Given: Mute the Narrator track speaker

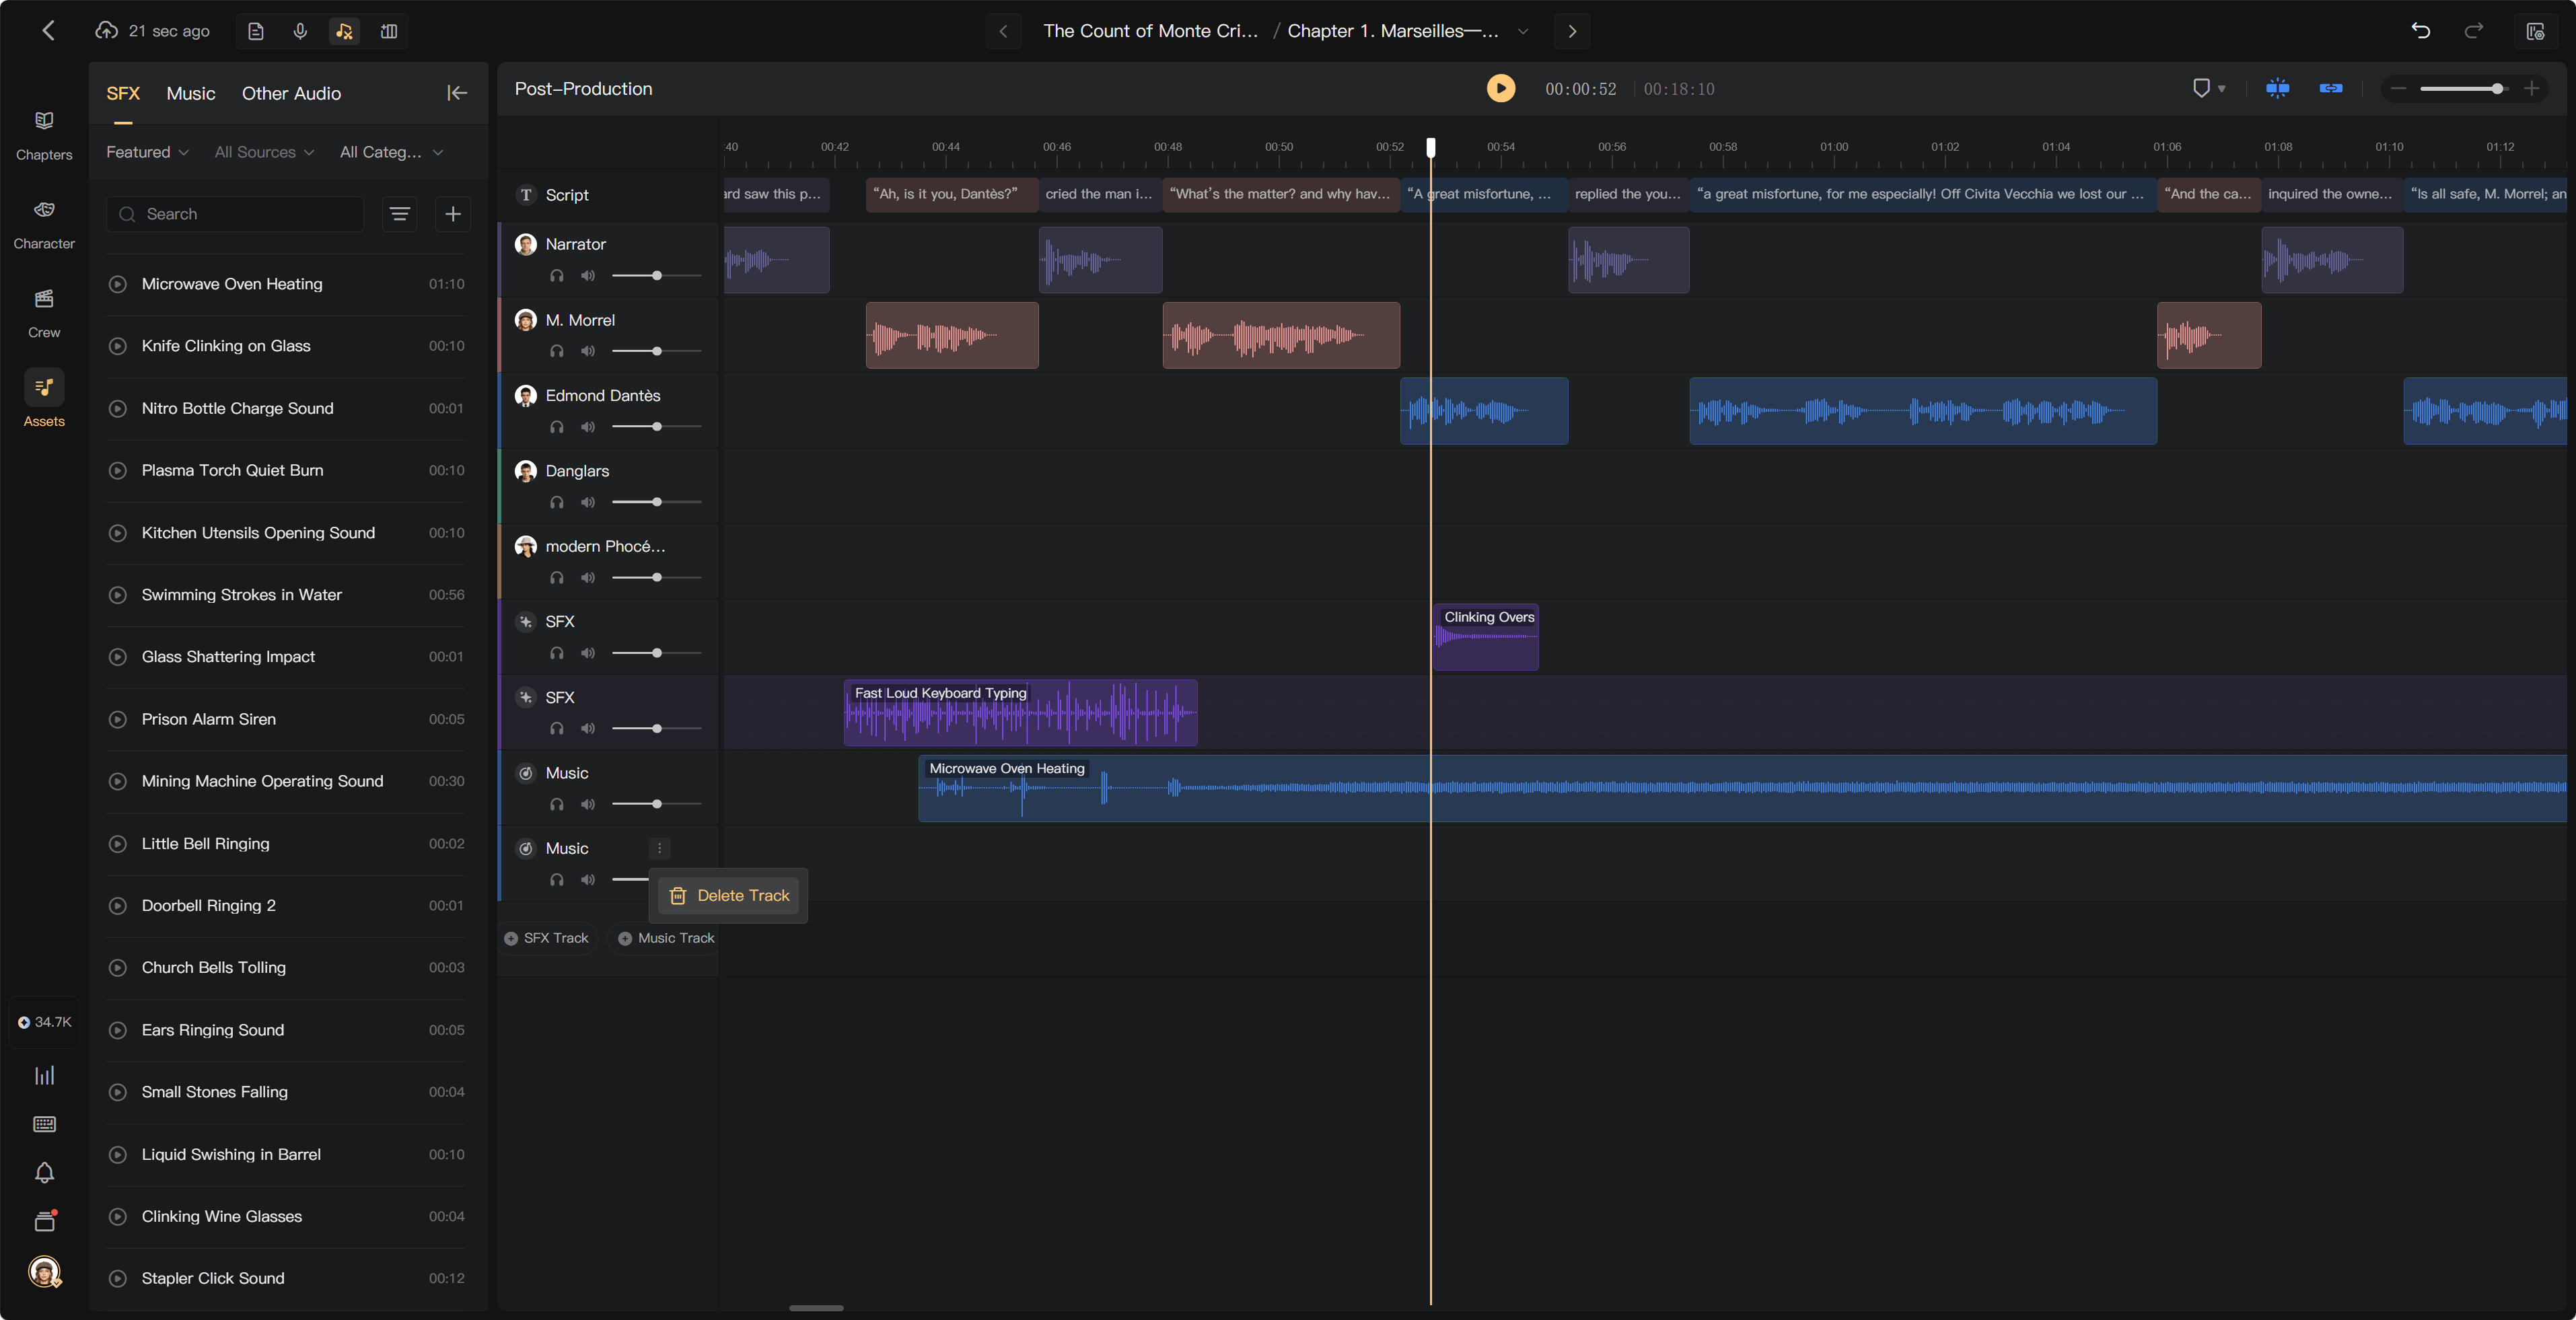Looking at the screenshot, I should click(x=588, y=276).
